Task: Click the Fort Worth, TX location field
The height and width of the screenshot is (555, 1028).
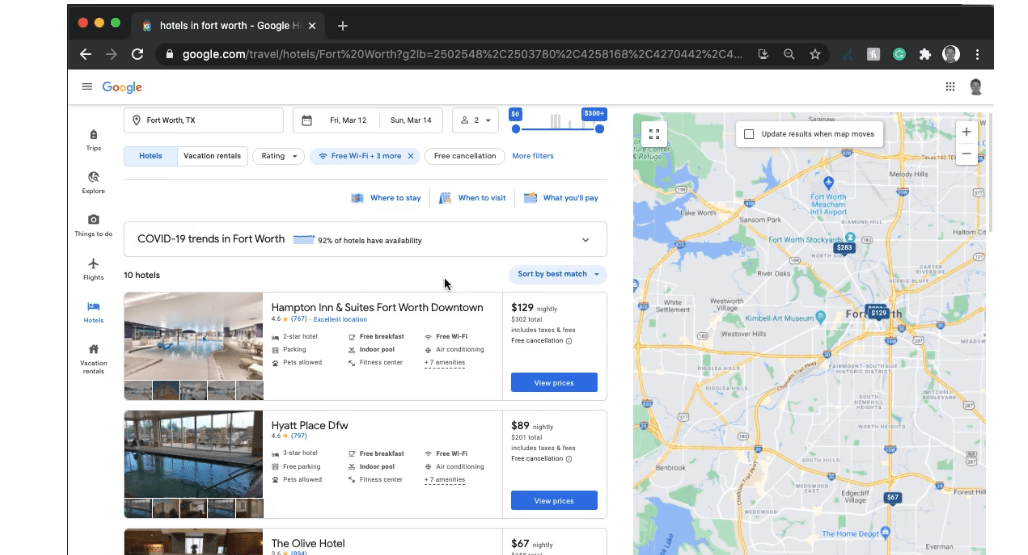Action: click(203, 120)
